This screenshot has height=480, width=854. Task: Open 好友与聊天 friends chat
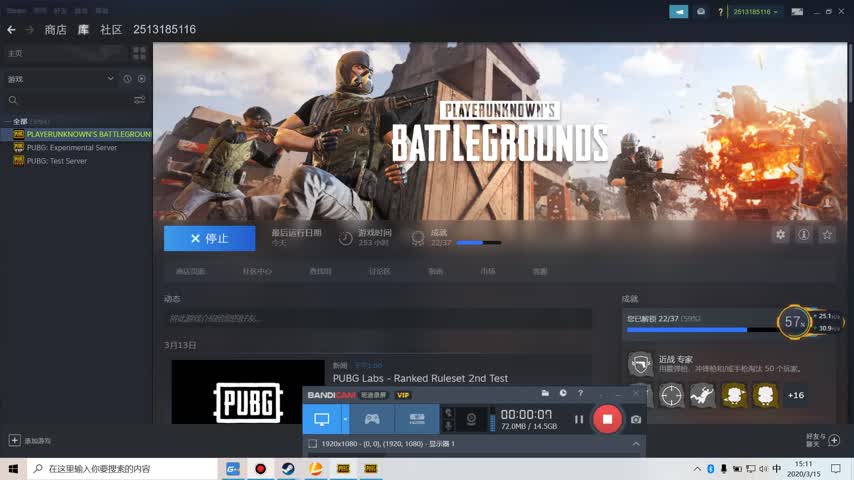[823, 440]
